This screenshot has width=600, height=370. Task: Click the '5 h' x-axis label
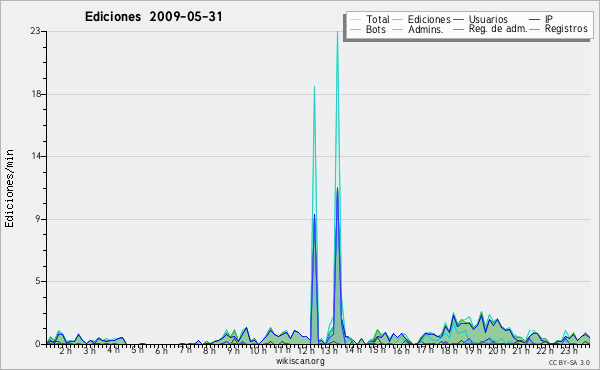(137, 350)
